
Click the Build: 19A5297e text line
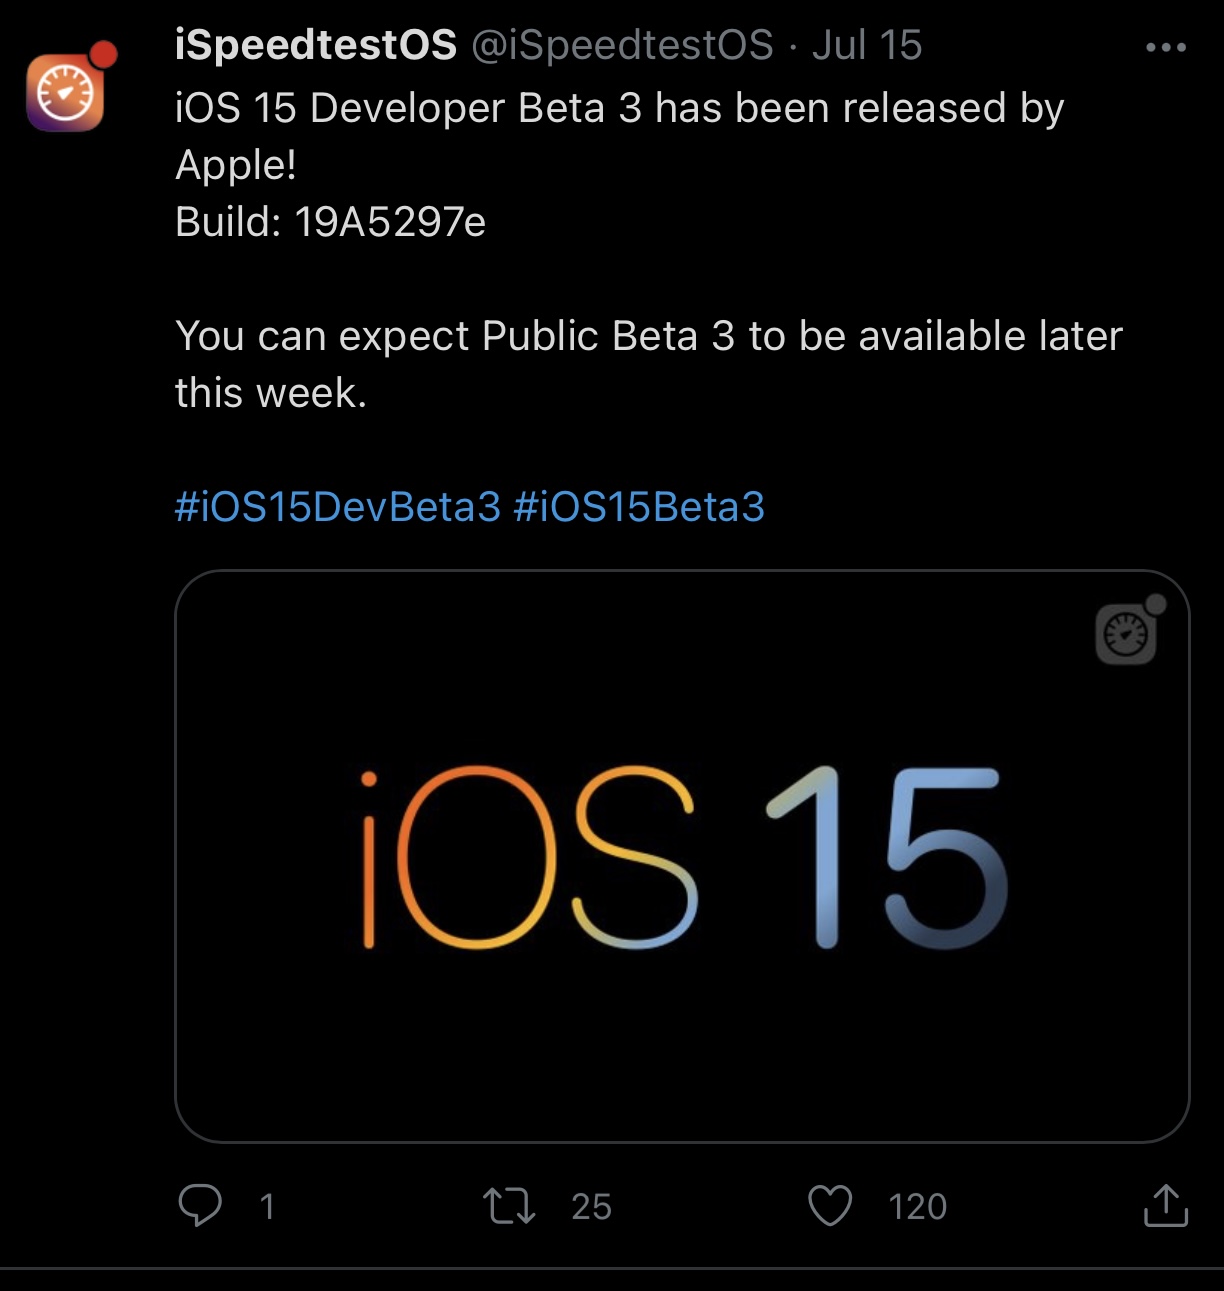[x=330, y=222]
